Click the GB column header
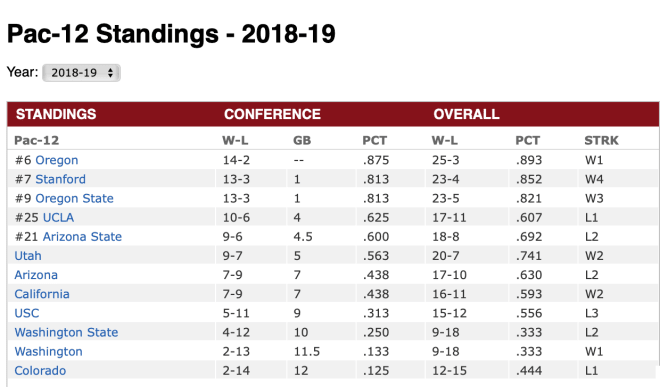 (x=302, y=140)
